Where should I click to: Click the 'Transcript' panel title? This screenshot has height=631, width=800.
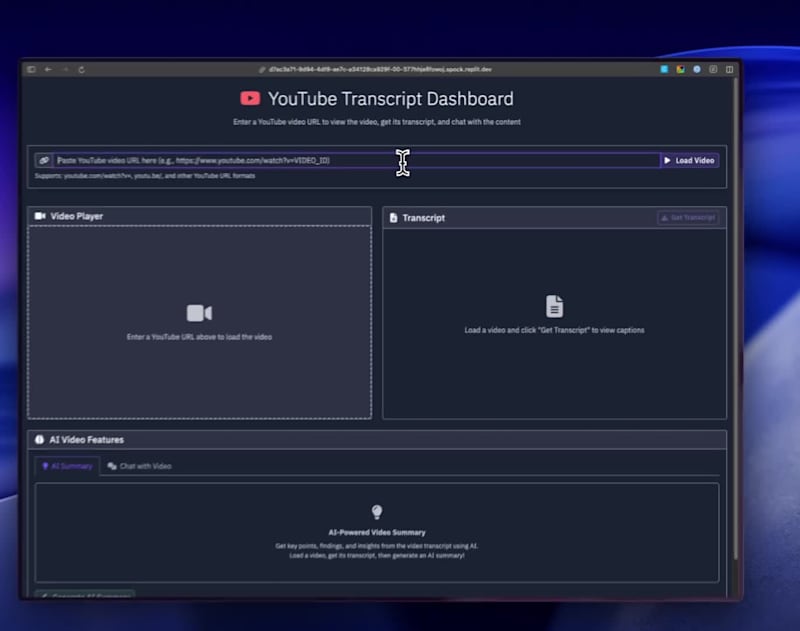[423, 218]
